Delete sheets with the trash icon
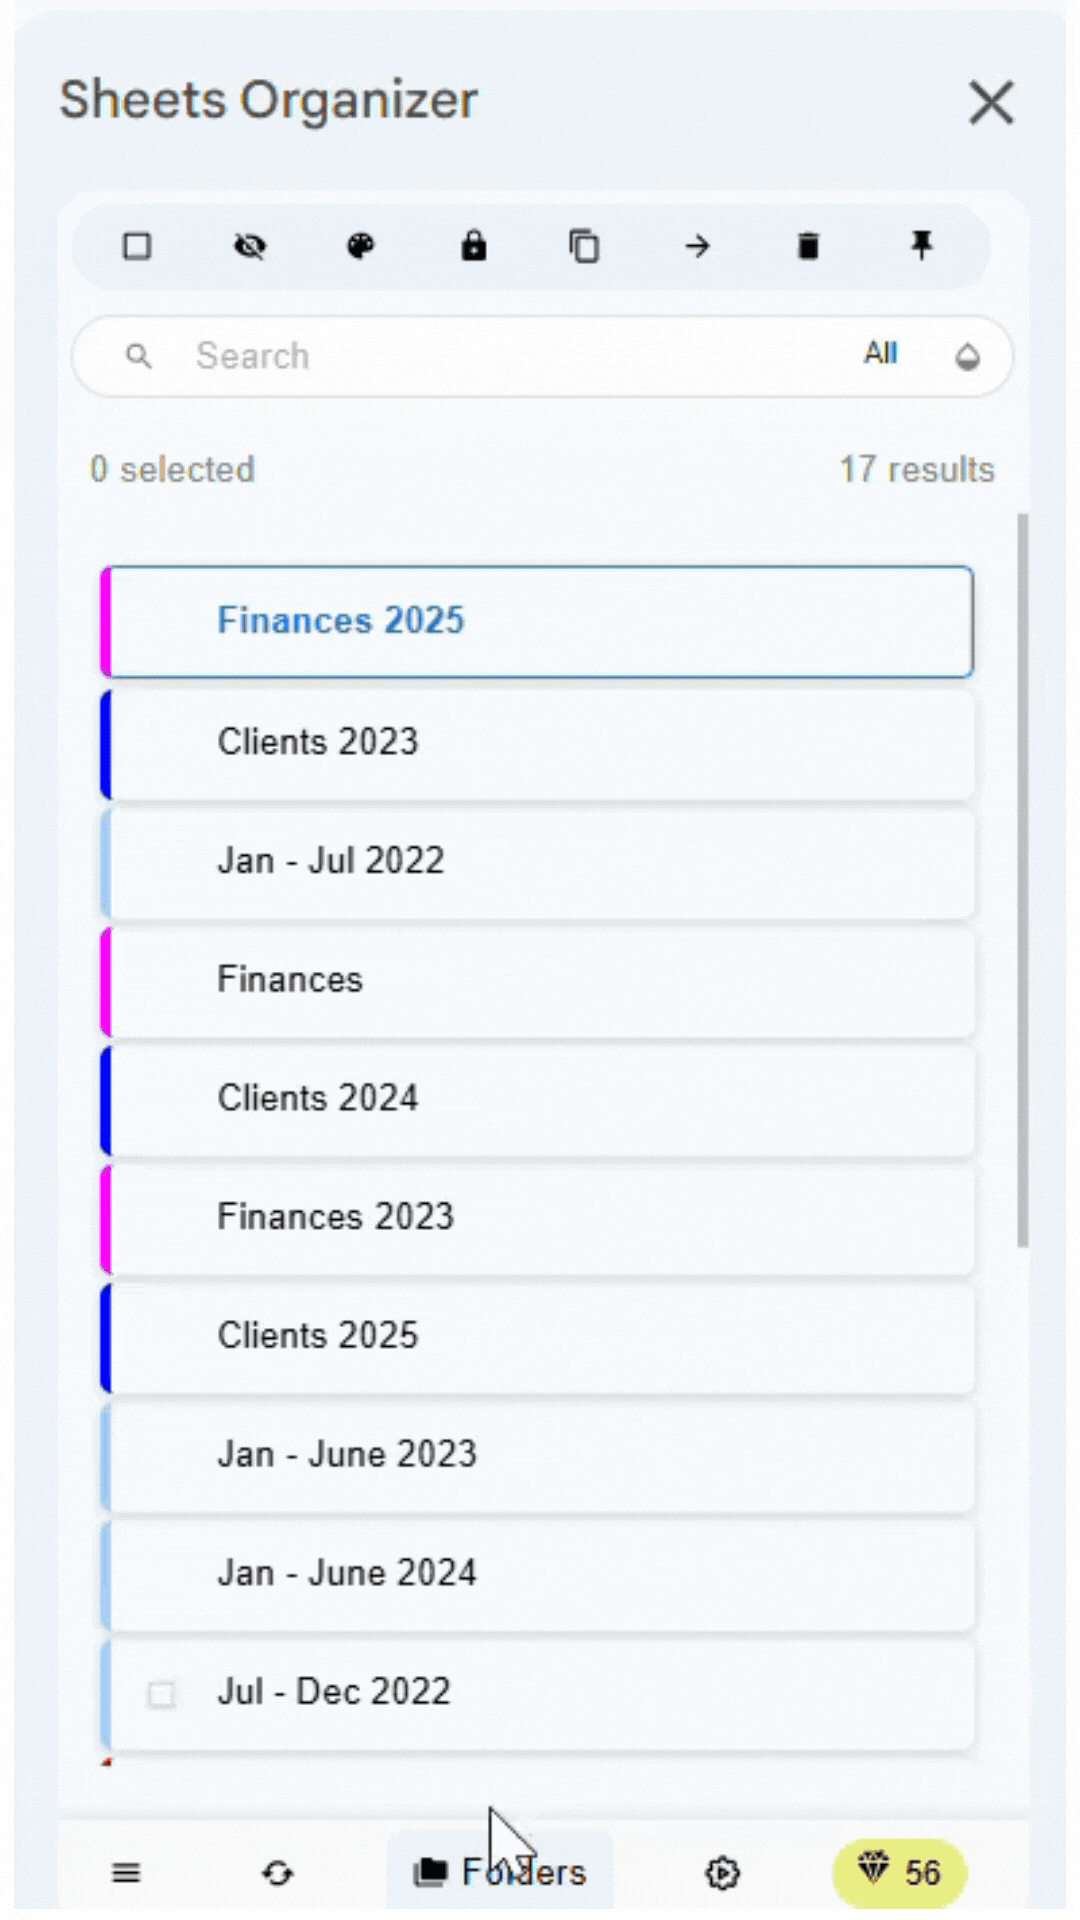 (x=809, y=246)
